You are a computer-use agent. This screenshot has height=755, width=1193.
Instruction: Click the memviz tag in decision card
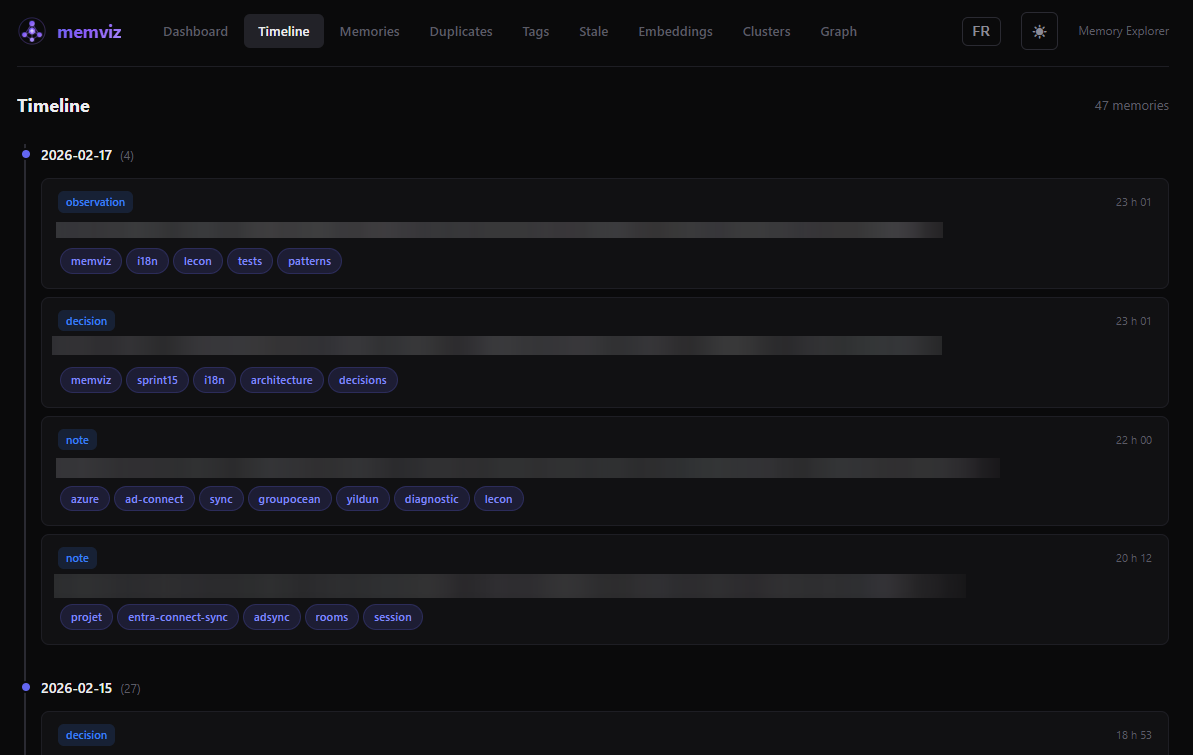point(91,381)
